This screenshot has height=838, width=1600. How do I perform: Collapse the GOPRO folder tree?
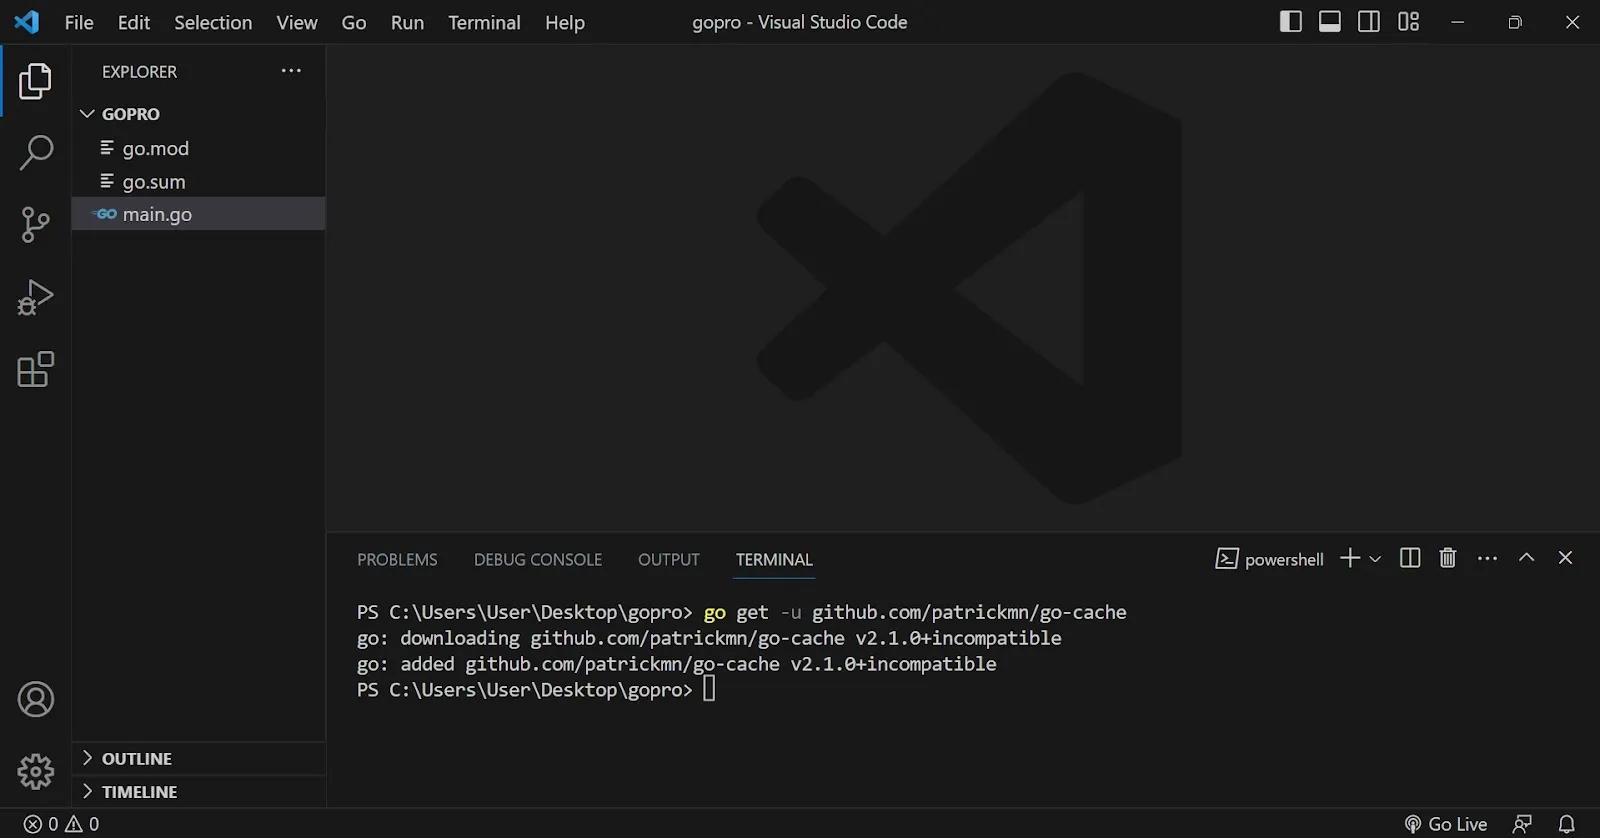pyautogui.click(x=86, y=114)
